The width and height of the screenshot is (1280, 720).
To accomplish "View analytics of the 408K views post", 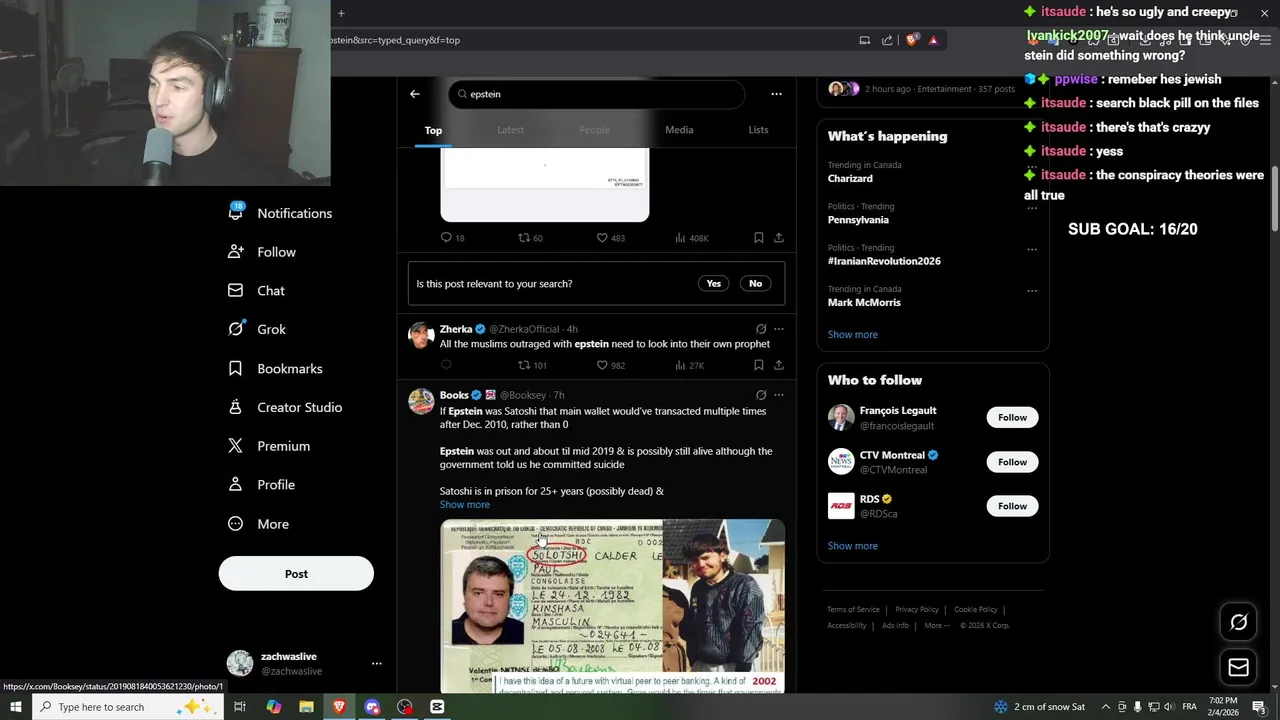I will (691, 238).
